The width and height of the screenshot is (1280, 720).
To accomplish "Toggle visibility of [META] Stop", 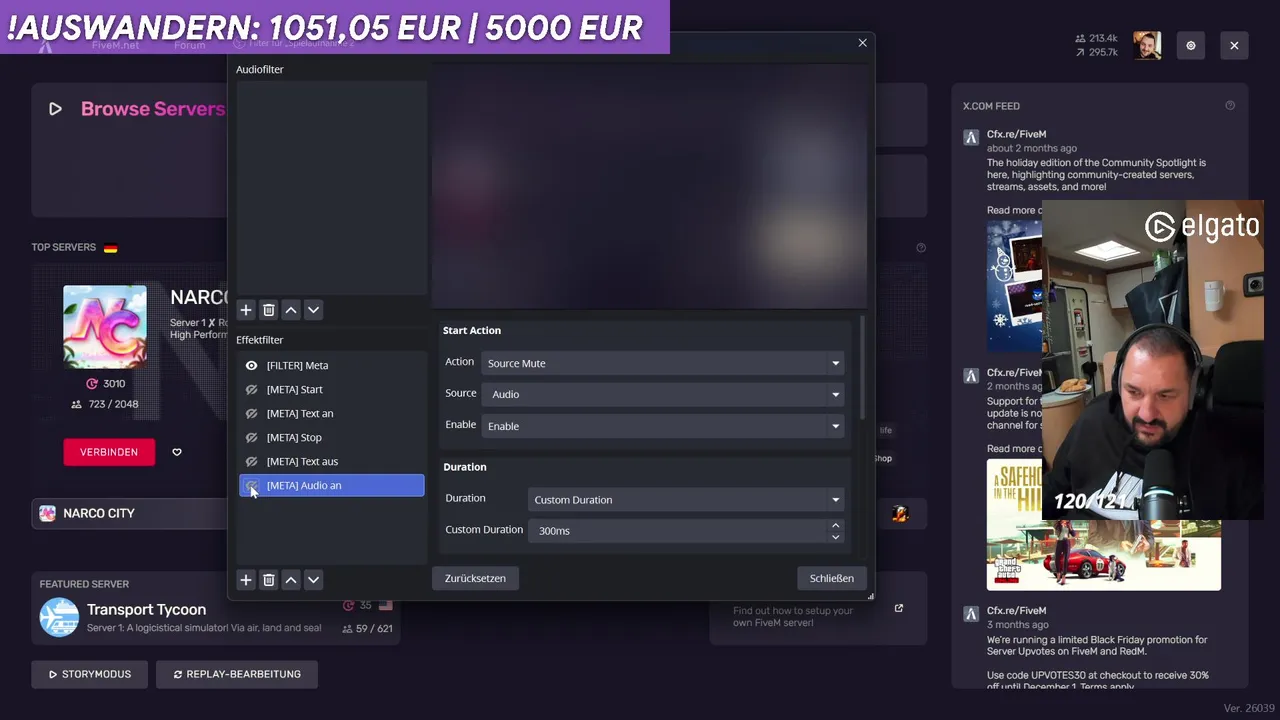I will 251,438.
